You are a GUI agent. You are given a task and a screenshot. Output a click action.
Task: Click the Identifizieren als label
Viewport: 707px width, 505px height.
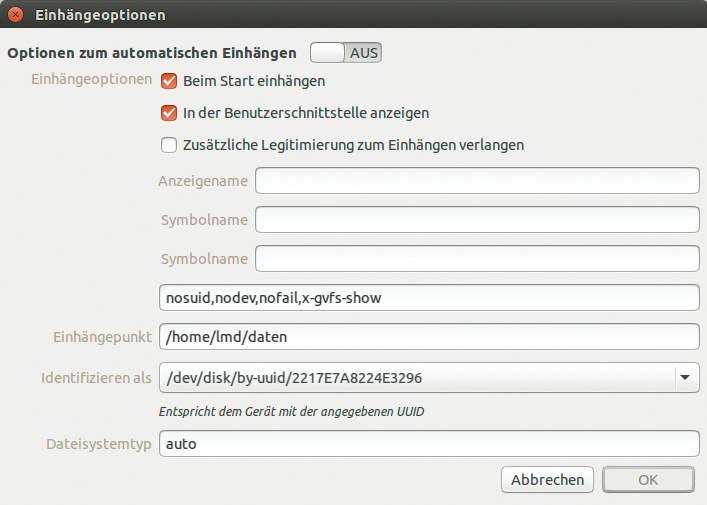(x=96, y=377)
